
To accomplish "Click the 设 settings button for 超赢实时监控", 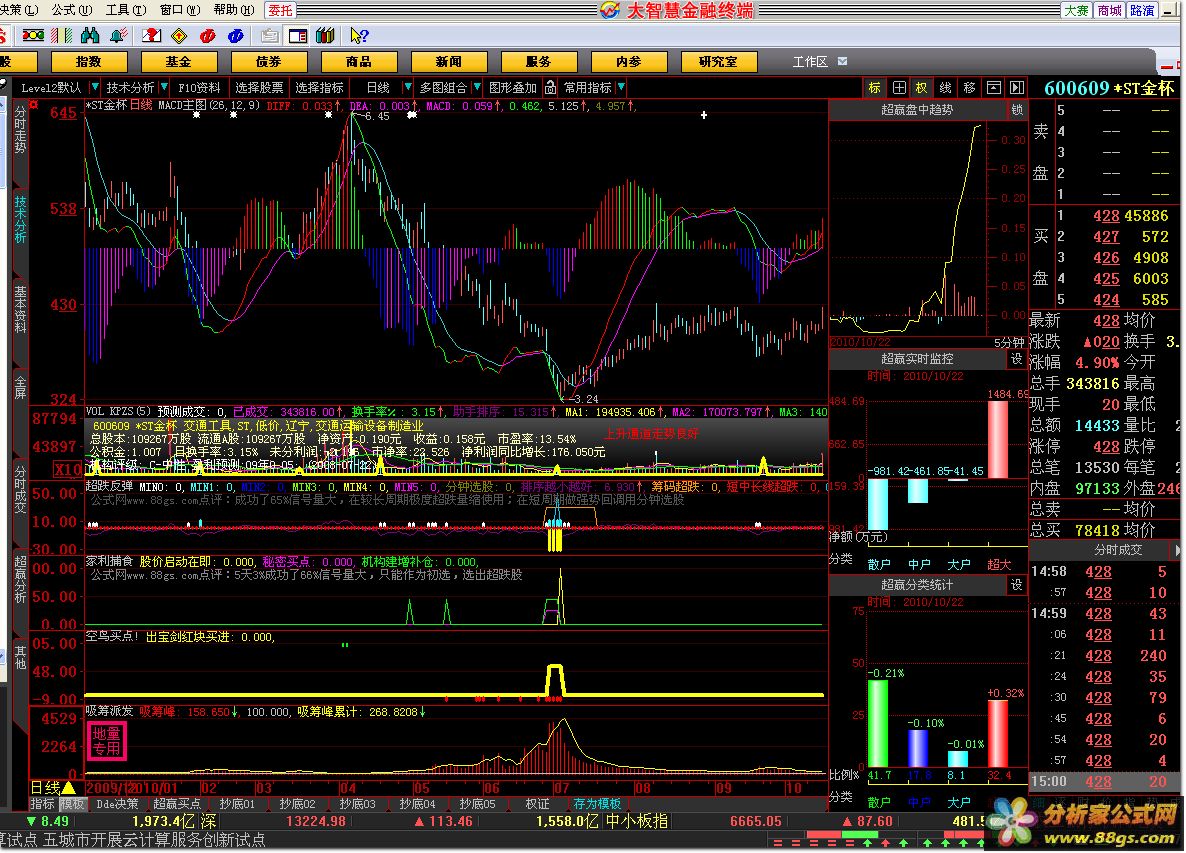I will (1017, 359).
